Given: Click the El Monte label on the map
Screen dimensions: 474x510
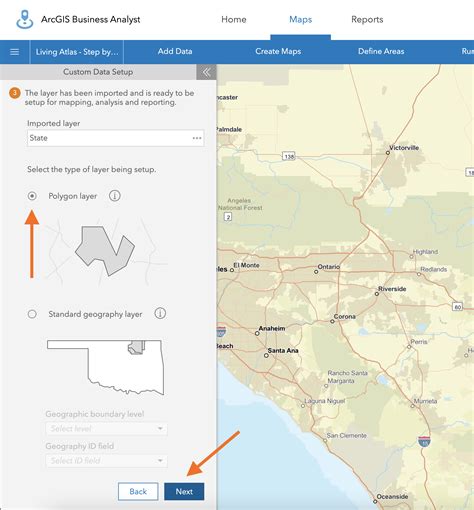Looking at the screenshot, I should click(x=246, y=265).
